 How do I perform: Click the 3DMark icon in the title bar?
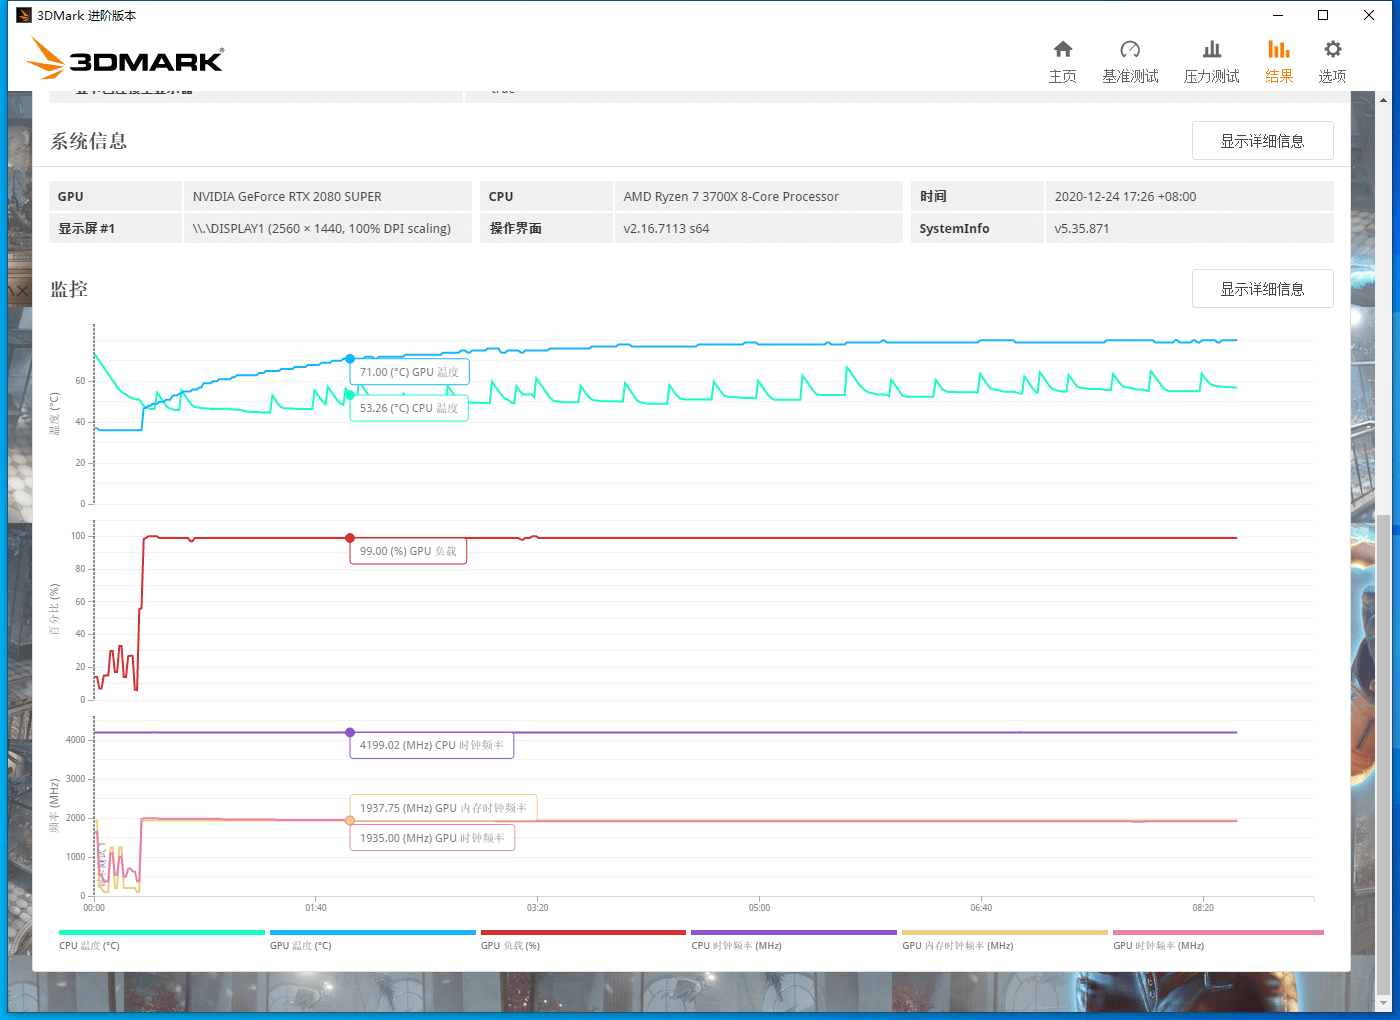pos(27,15)
